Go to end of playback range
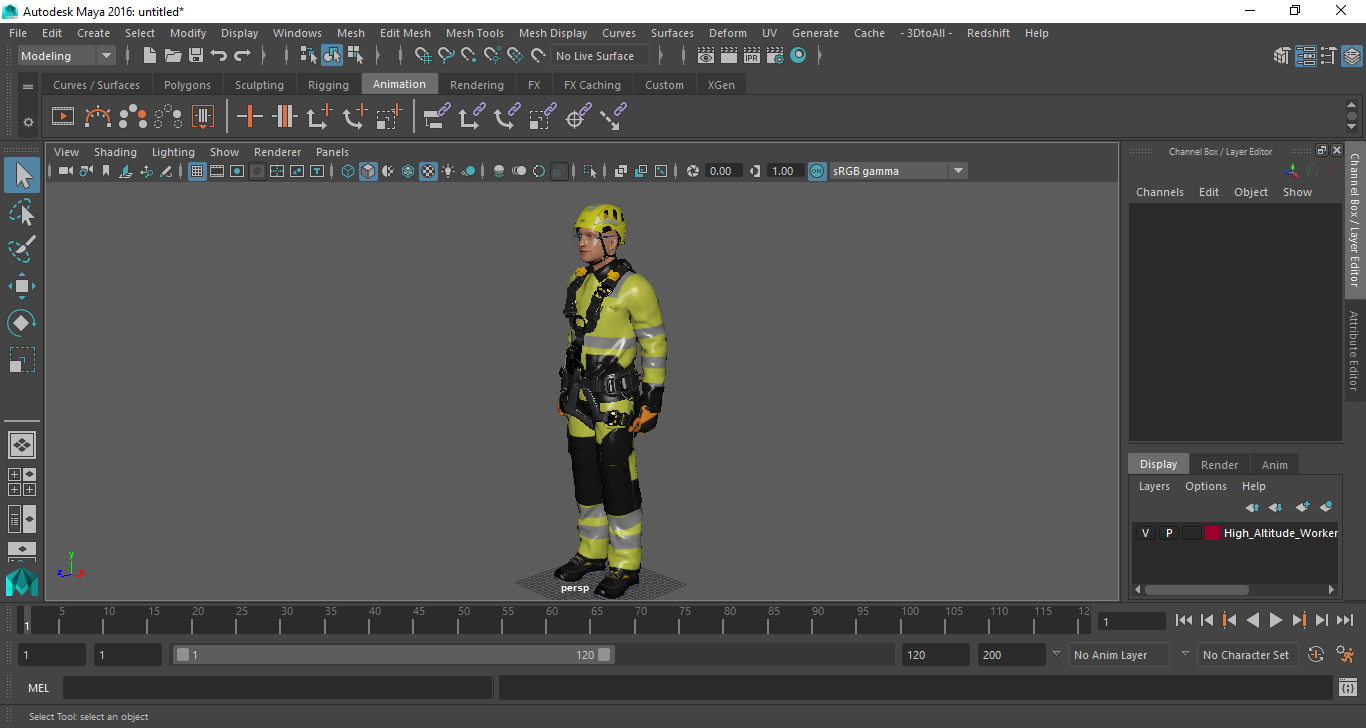Viewport: 1366px width, 728px height. coord(1345,620)
